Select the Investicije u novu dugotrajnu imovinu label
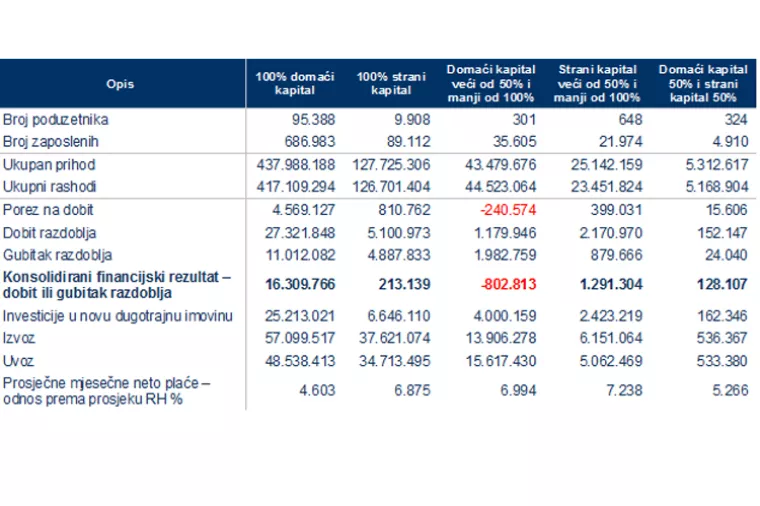 [118, 316]
